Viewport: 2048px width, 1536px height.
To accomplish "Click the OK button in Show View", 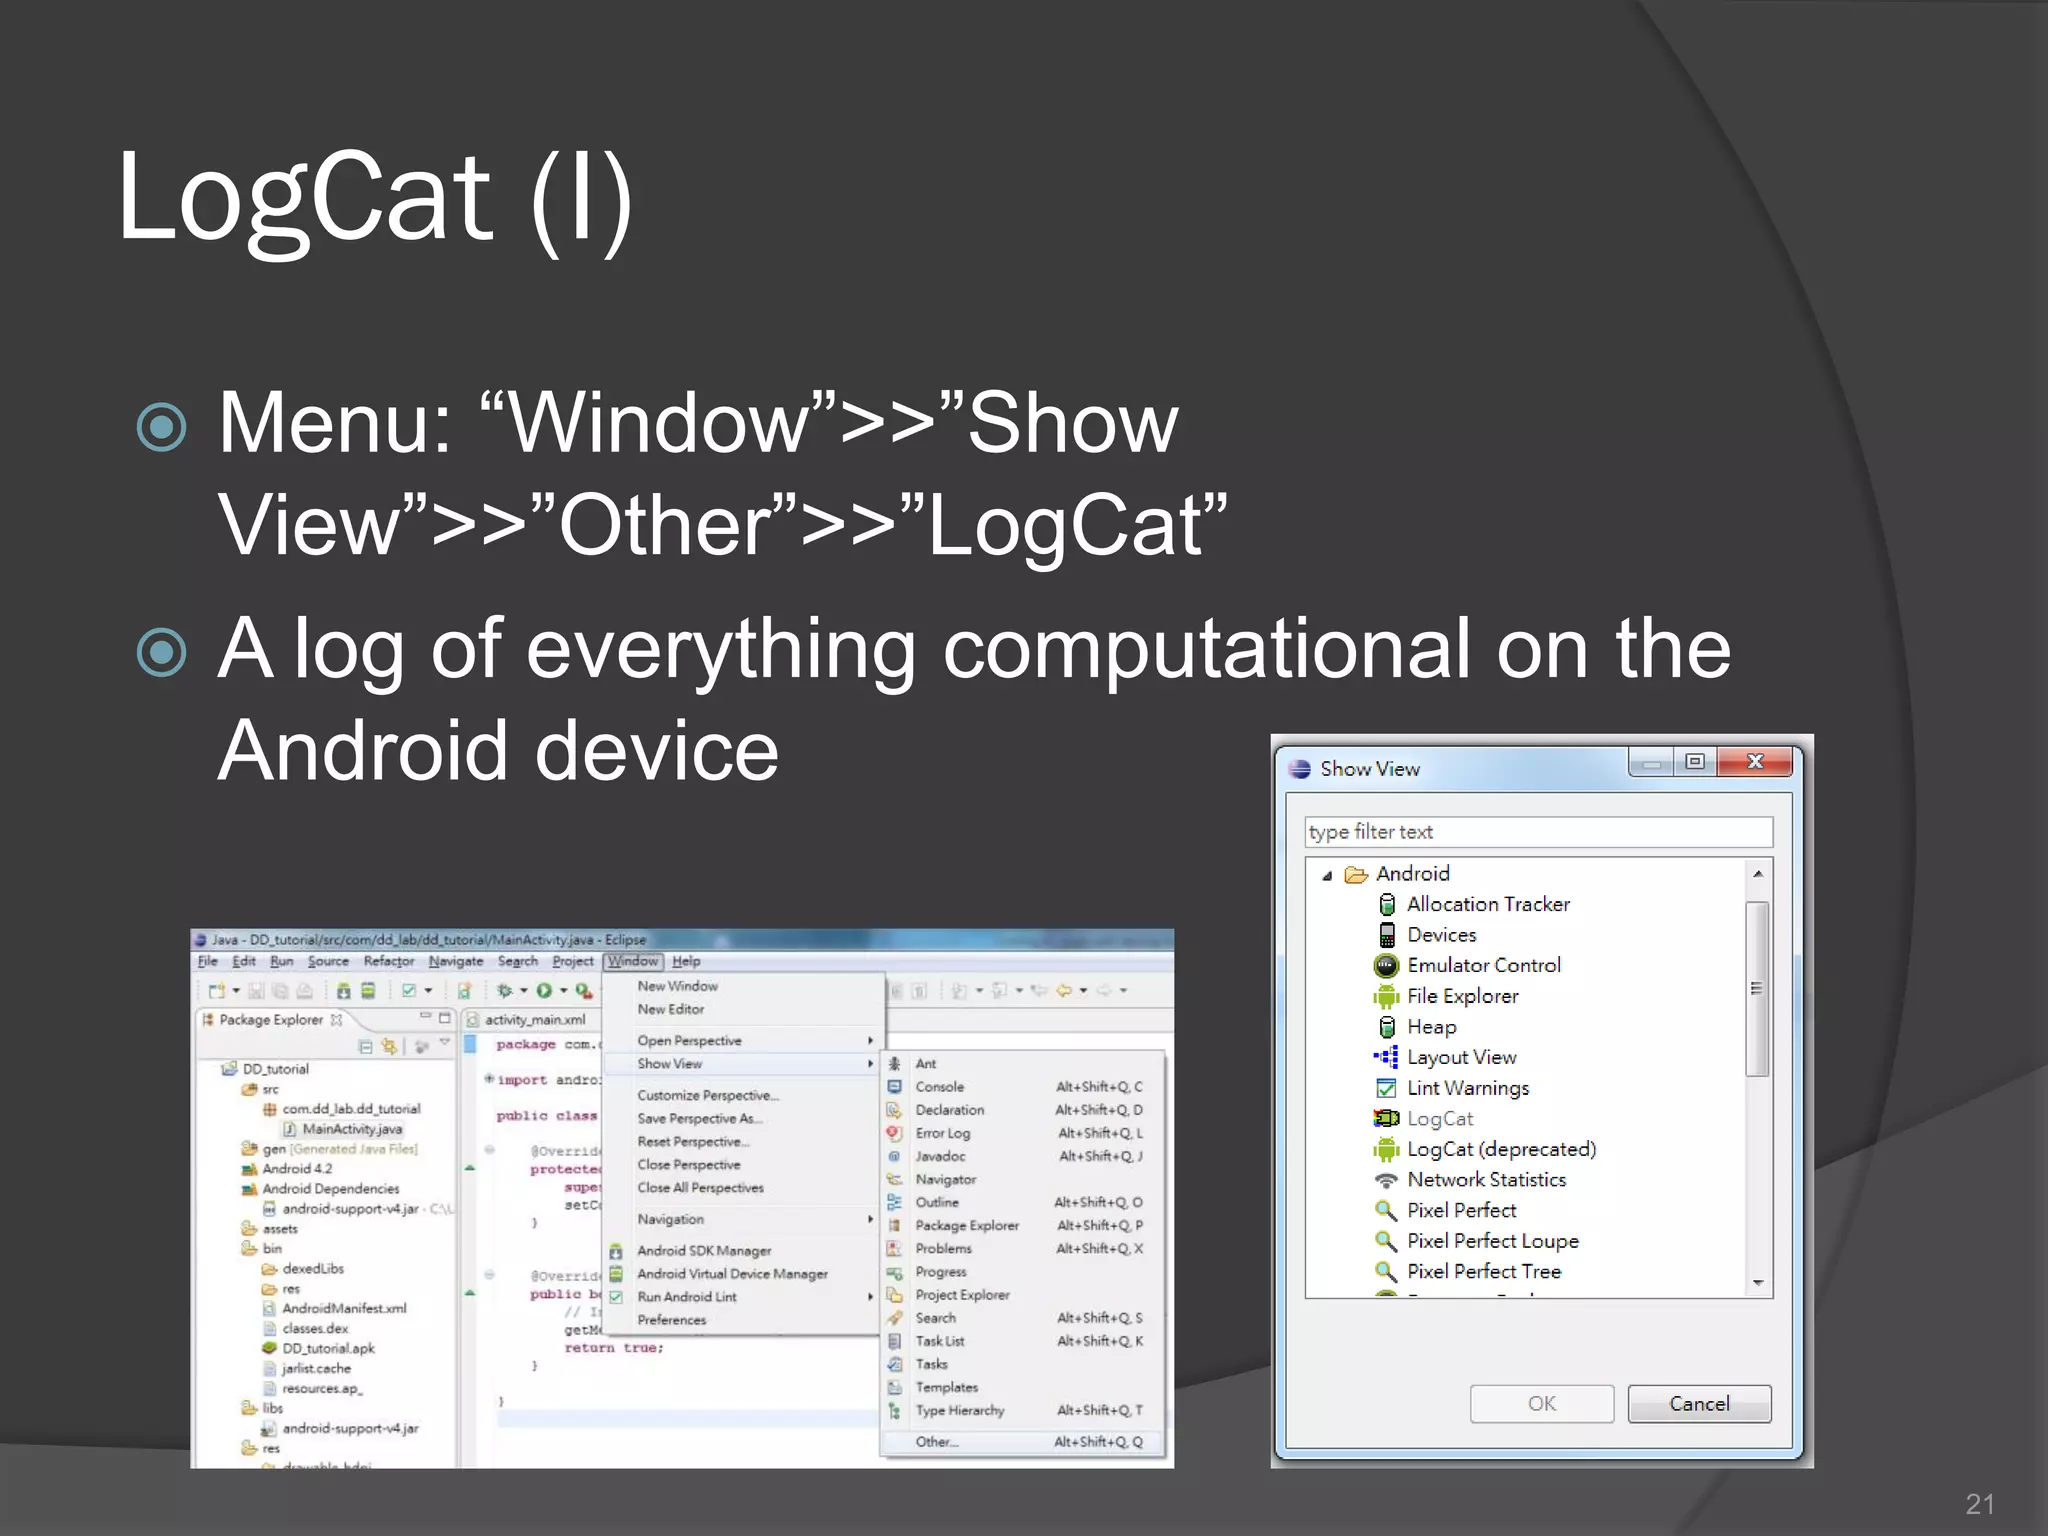I will 1542,1403.
